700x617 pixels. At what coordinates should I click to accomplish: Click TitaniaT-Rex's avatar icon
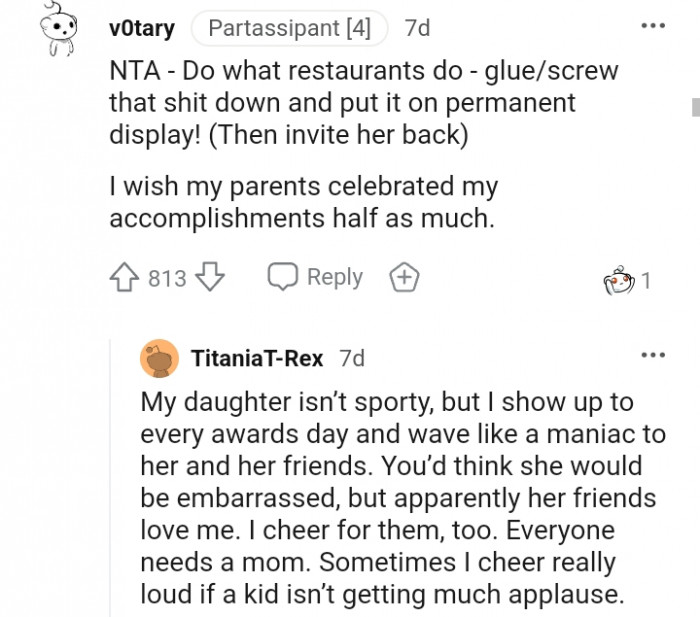[x=158, y=359]
